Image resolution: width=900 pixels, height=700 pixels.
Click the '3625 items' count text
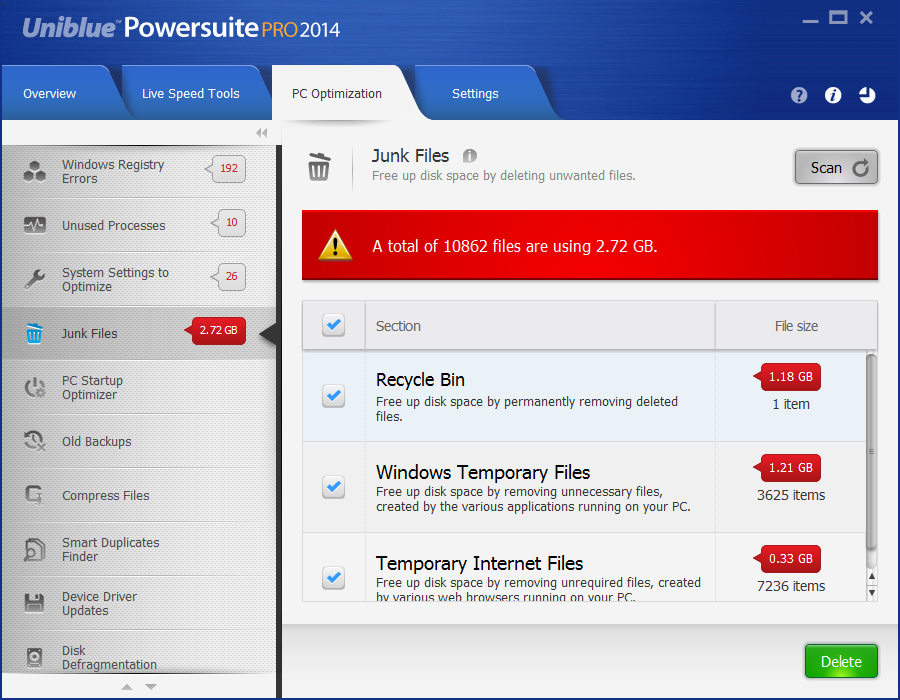click(791, 495)
